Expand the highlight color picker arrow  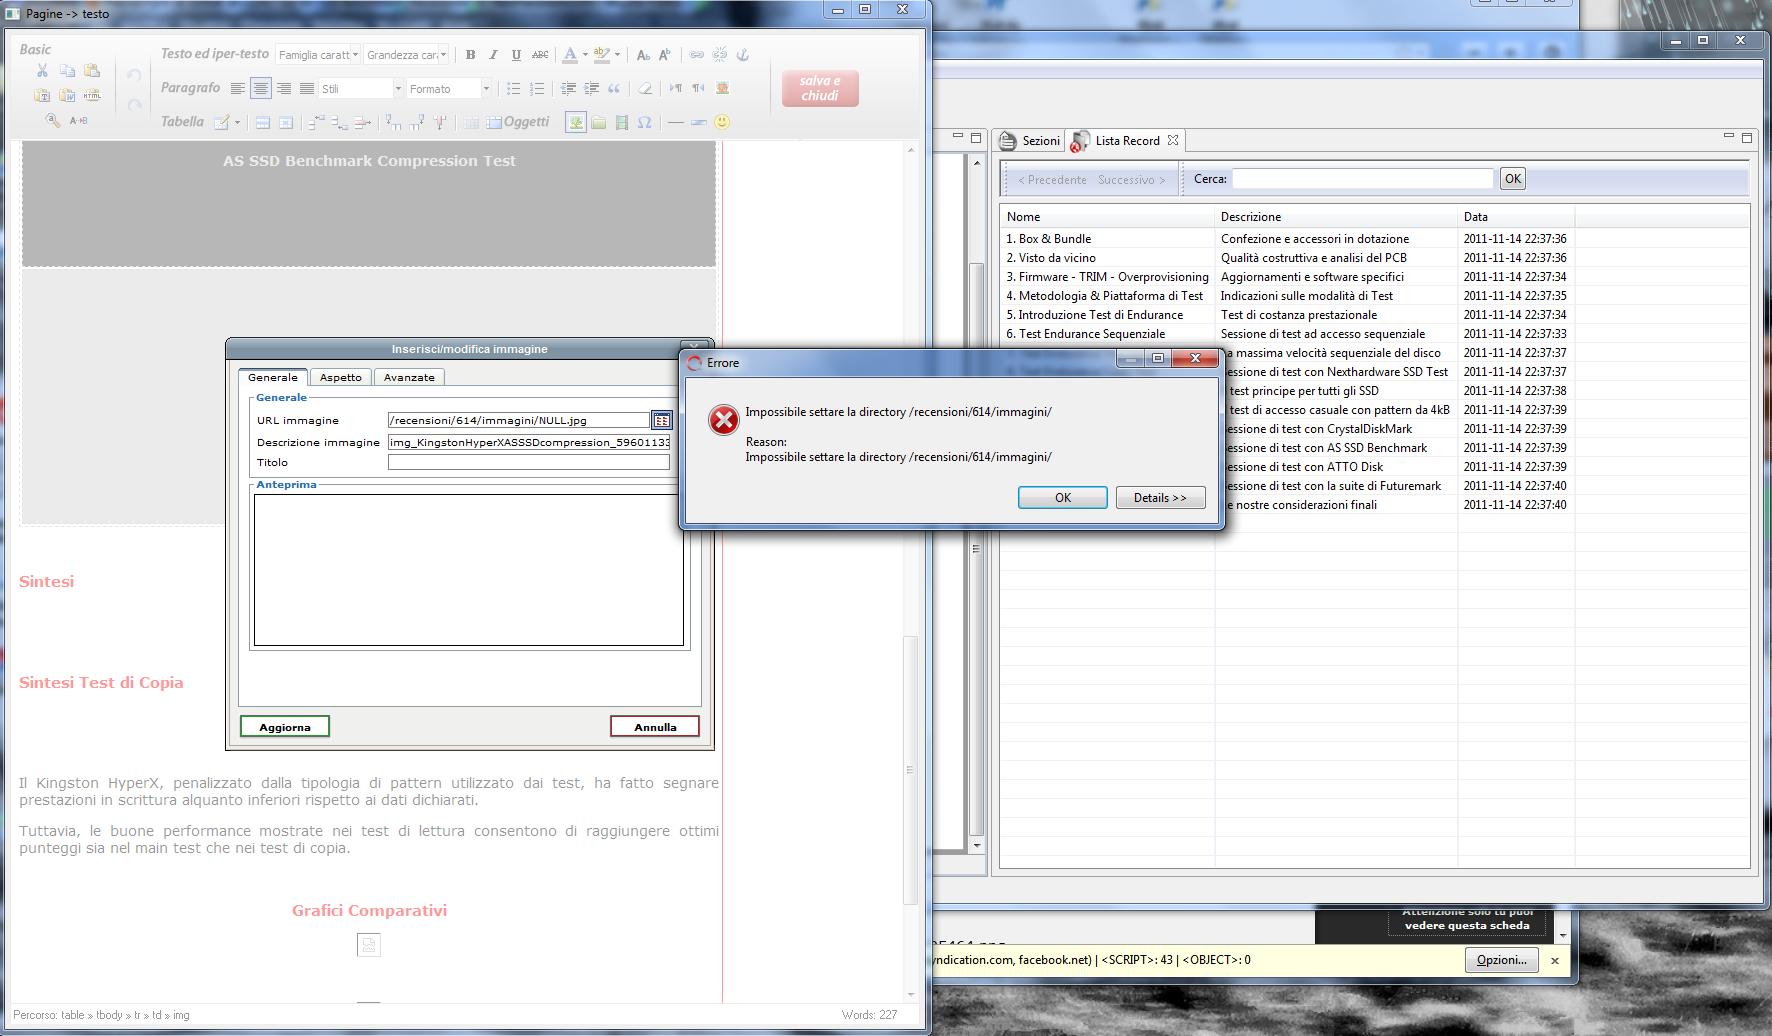[617, 55]
